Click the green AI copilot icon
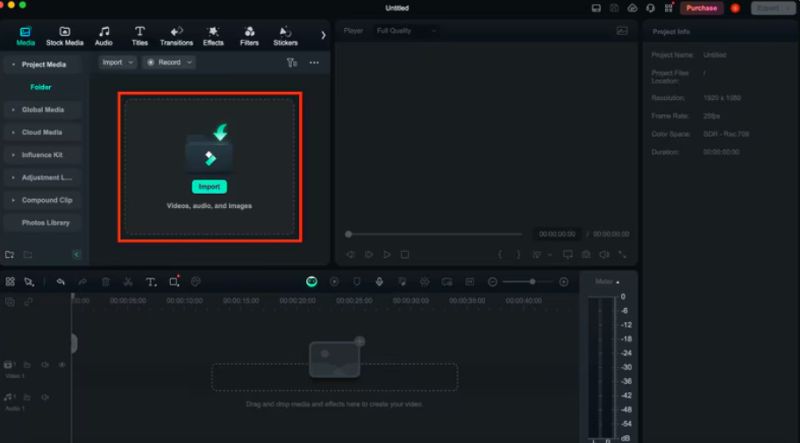Image resolution: width=800 pixels, height=443 pixels. click(x=312, y=282)
